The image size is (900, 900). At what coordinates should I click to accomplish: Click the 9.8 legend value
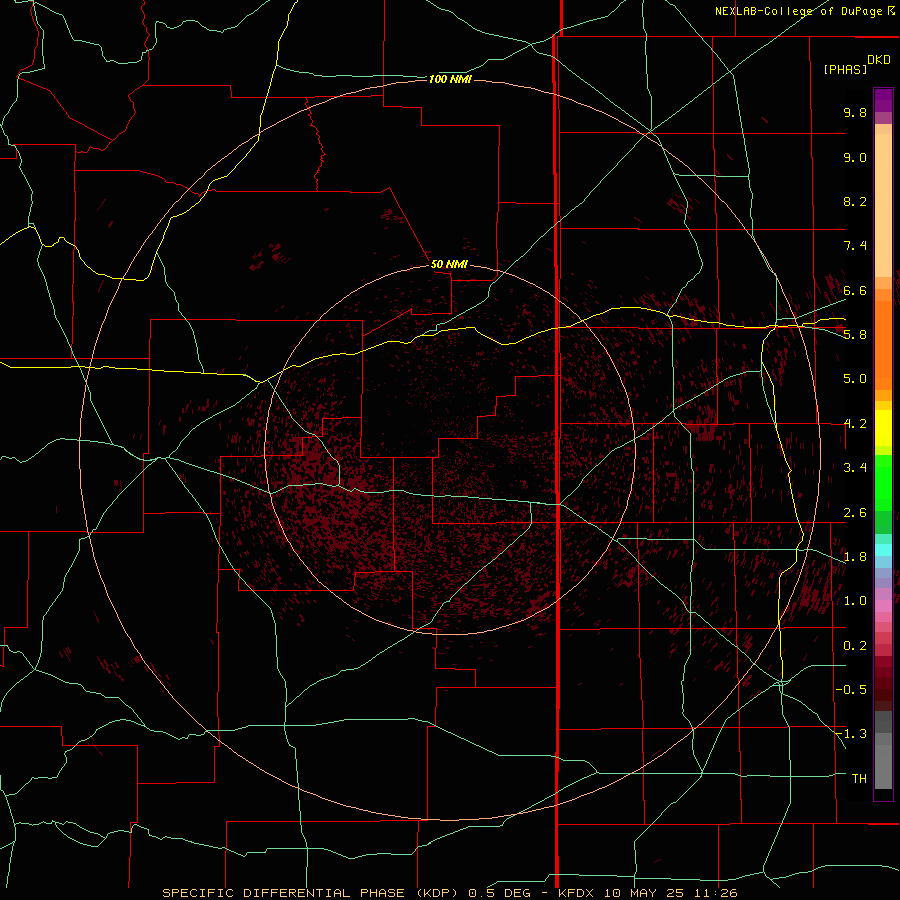coord(855,112)
